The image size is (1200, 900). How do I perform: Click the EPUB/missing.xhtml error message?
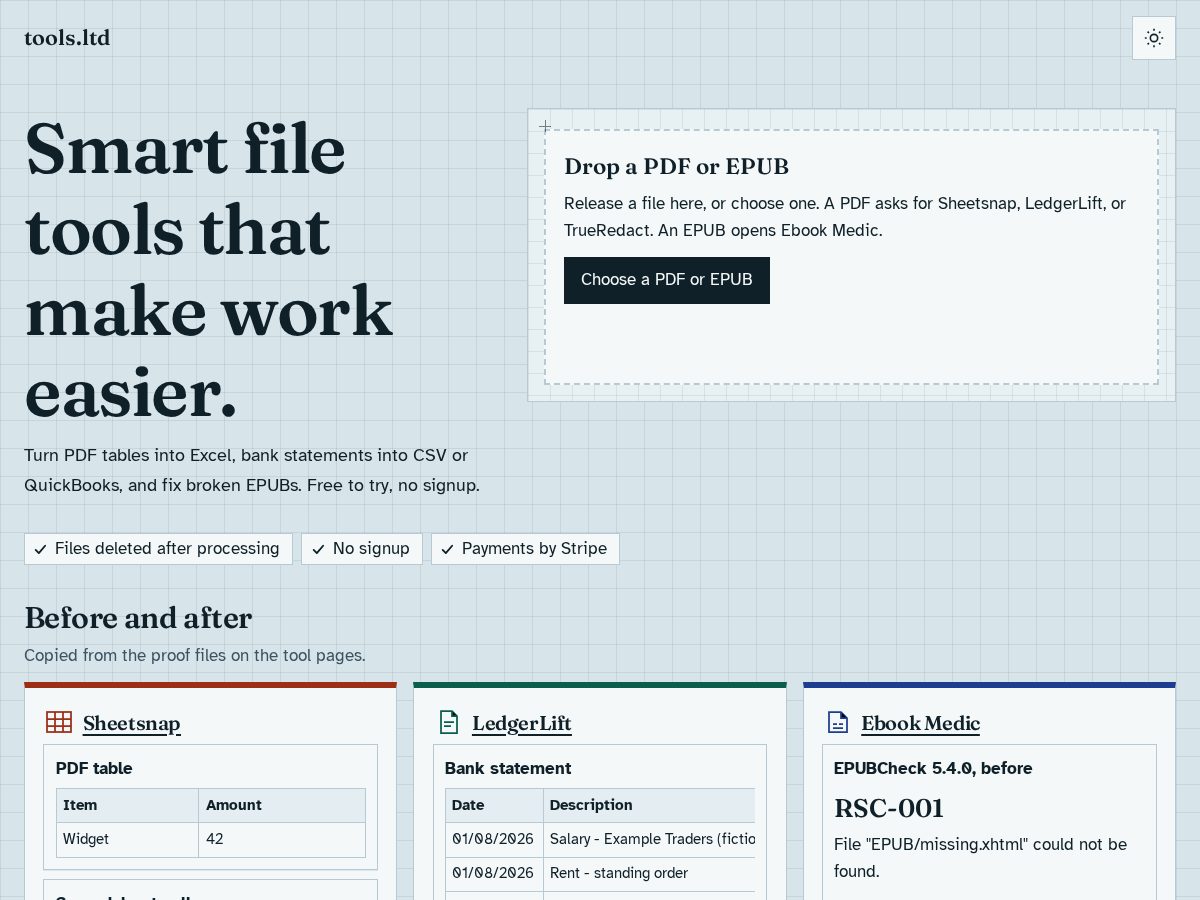pos(980,858)
